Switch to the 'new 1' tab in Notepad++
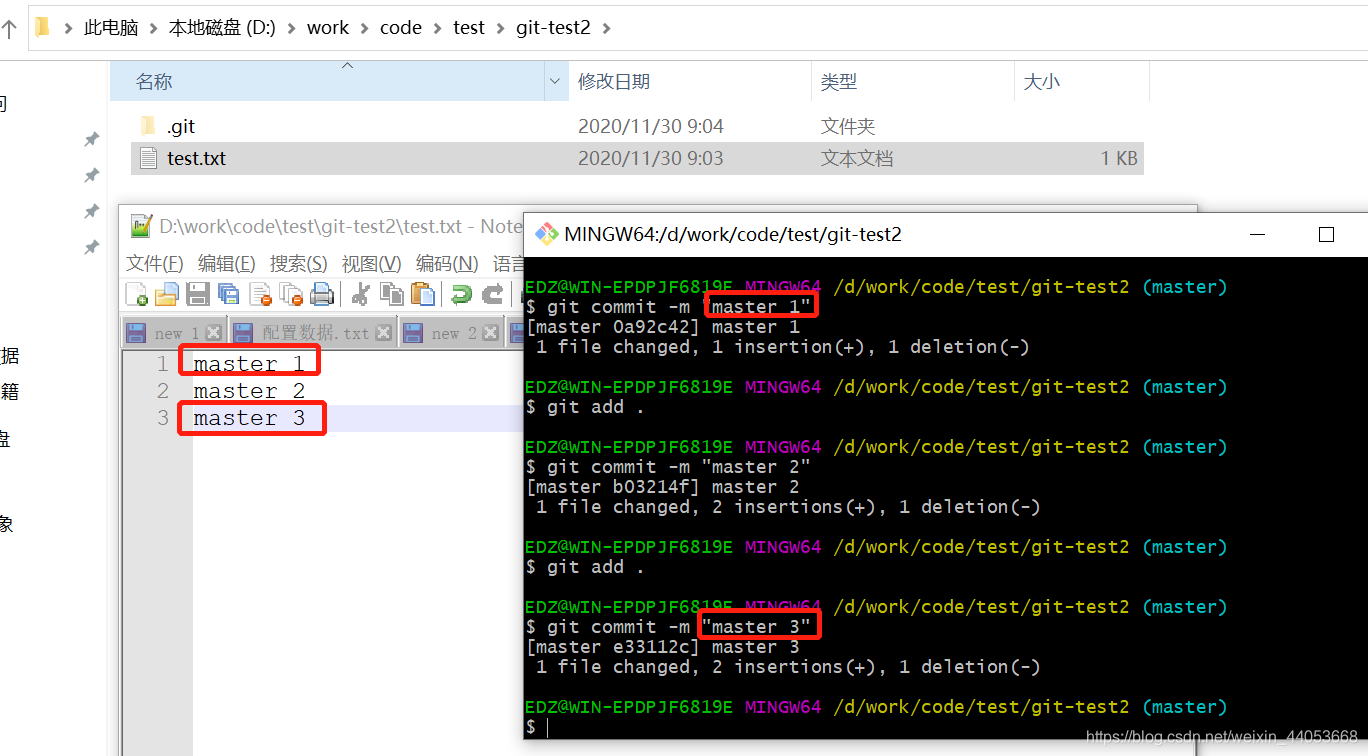 (175, 333)
